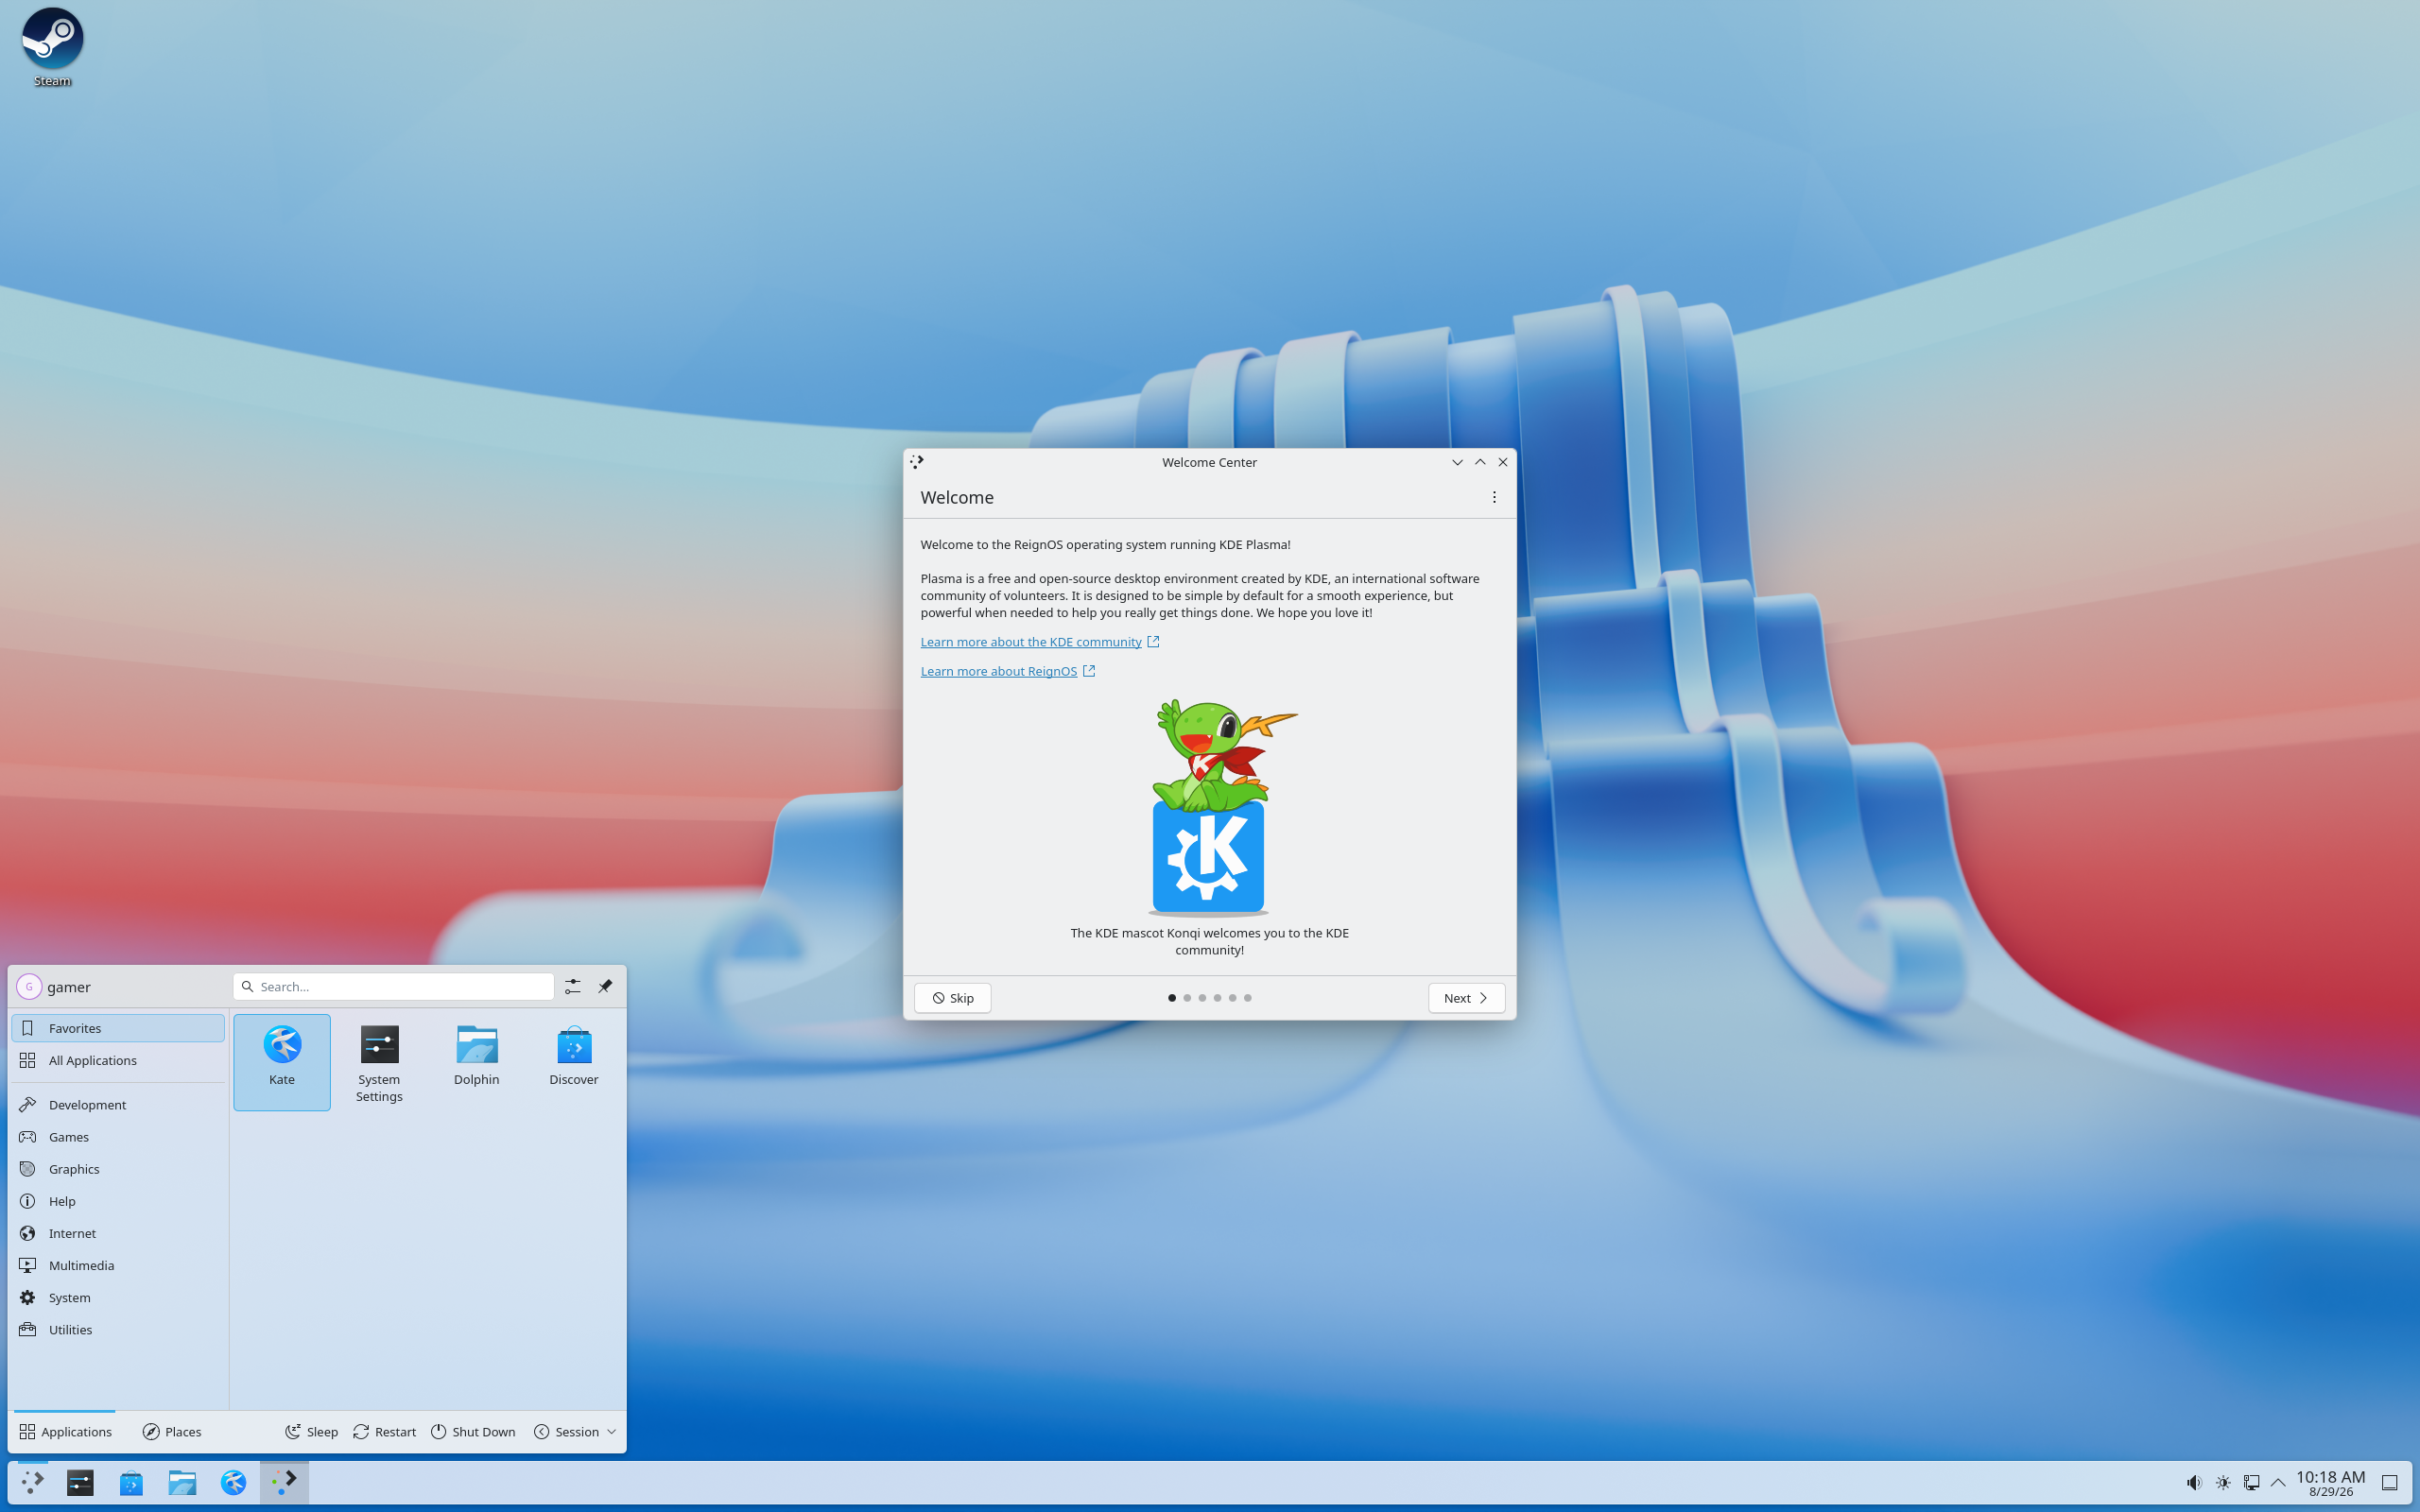
Task: Click the Restart button
Action: tap(385, 1432)
